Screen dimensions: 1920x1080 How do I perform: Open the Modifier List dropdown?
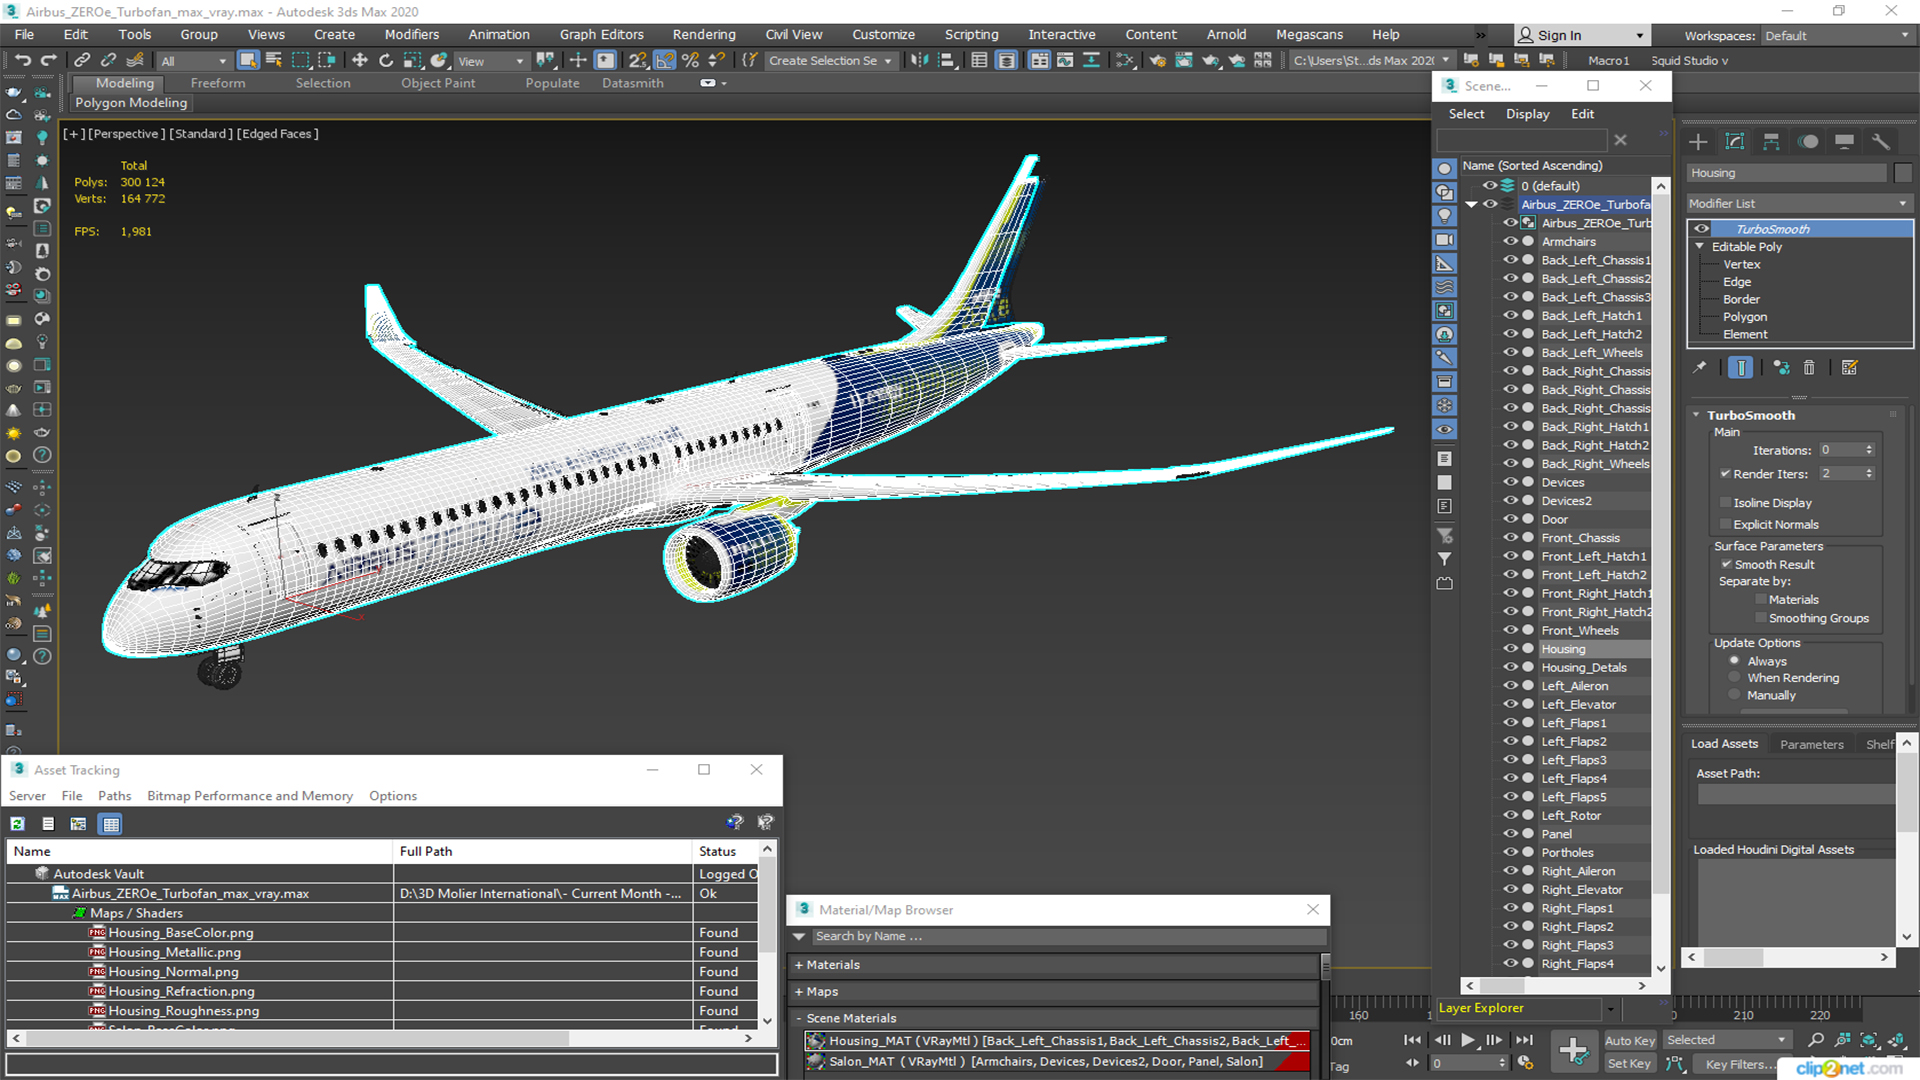(1799, 203)
